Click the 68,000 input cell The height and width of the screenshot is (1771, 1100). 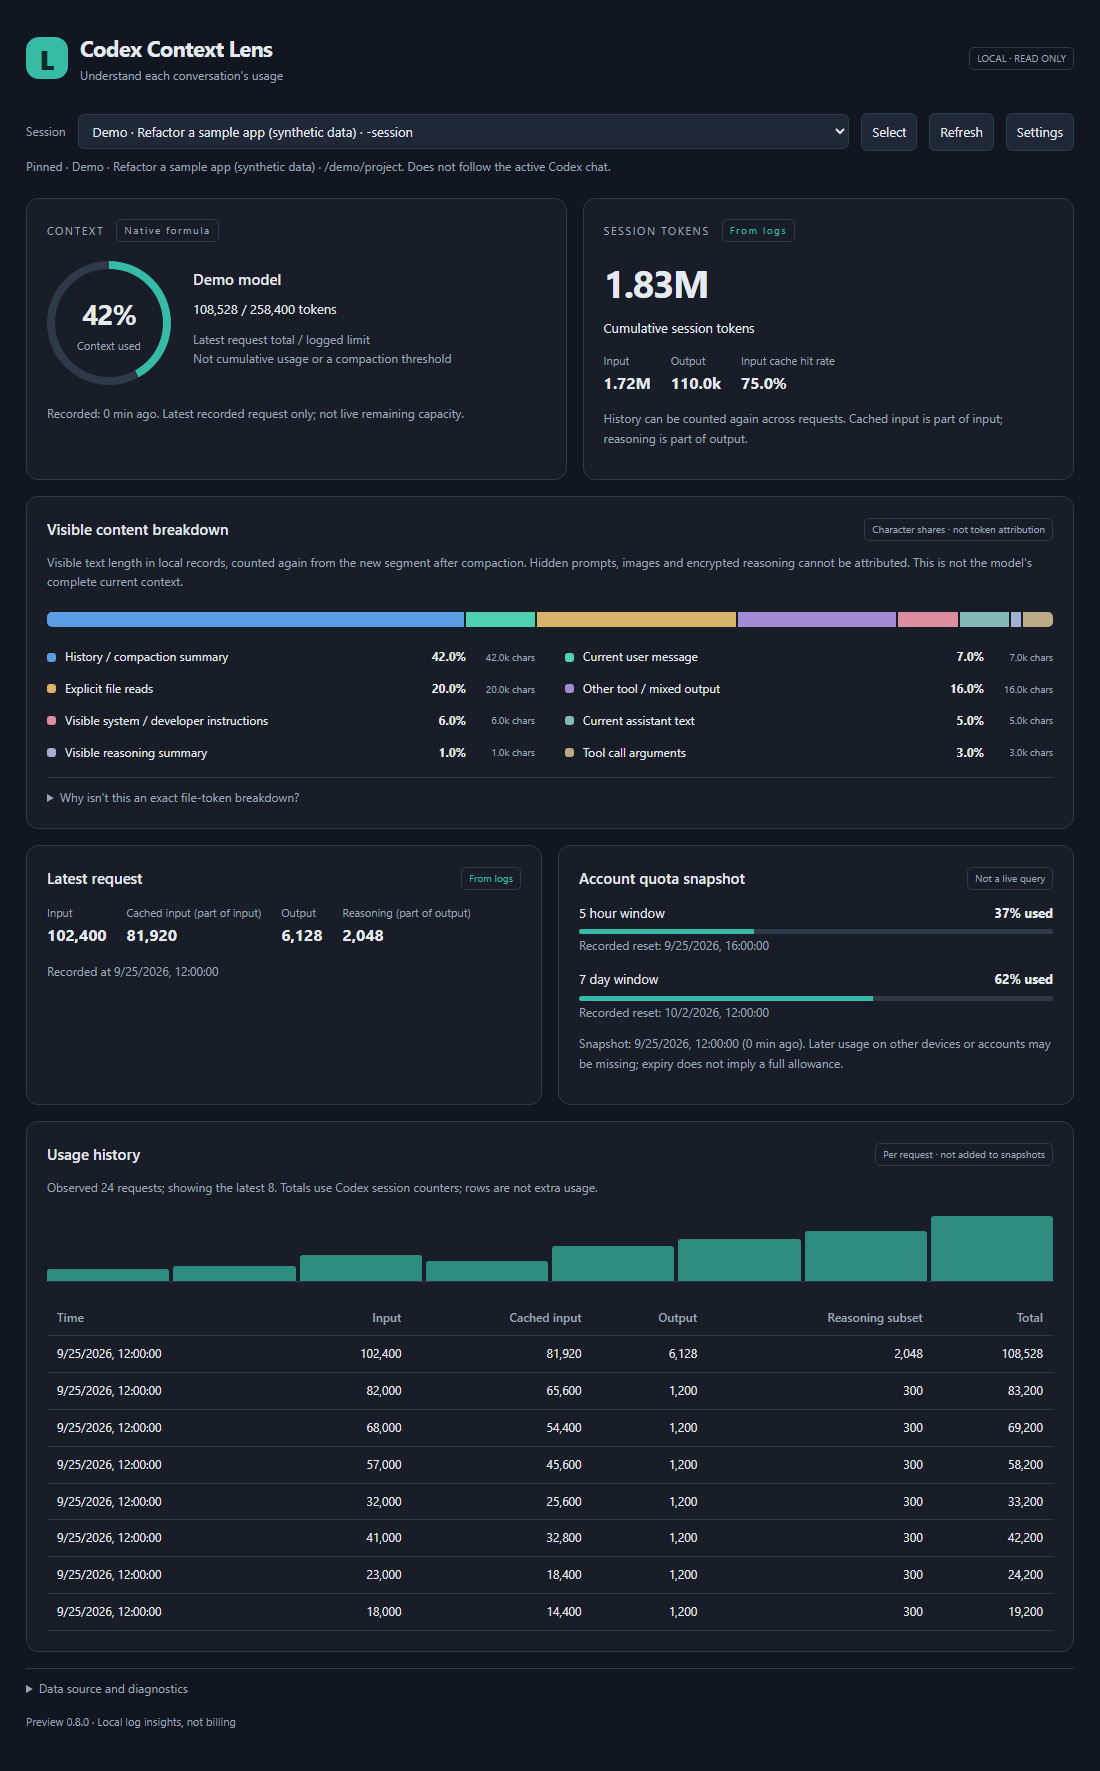point(384,1428)
